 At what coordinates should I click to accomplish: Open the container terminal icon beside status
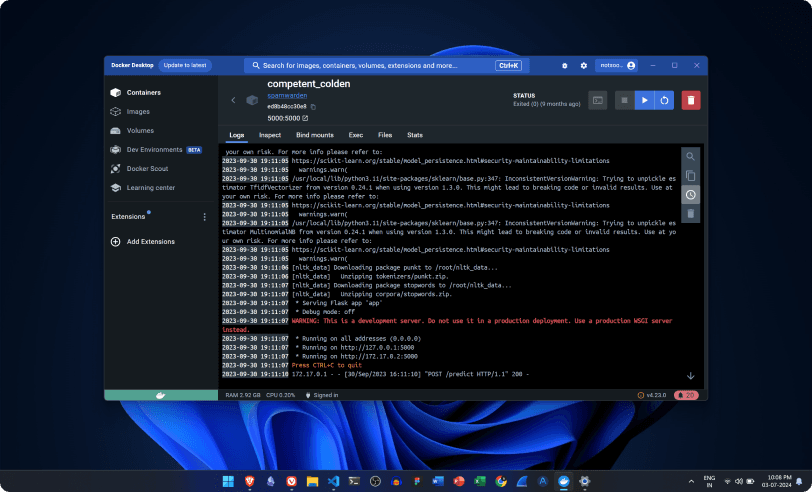click(597, 100)
